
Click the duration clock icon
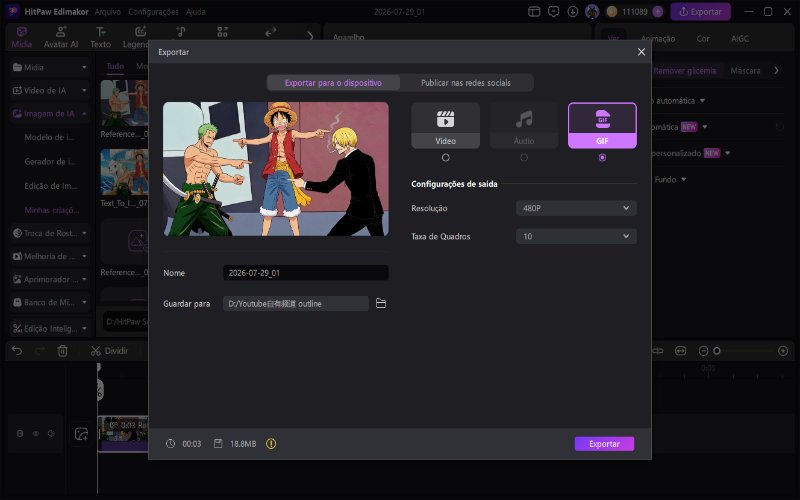[170, 444]
